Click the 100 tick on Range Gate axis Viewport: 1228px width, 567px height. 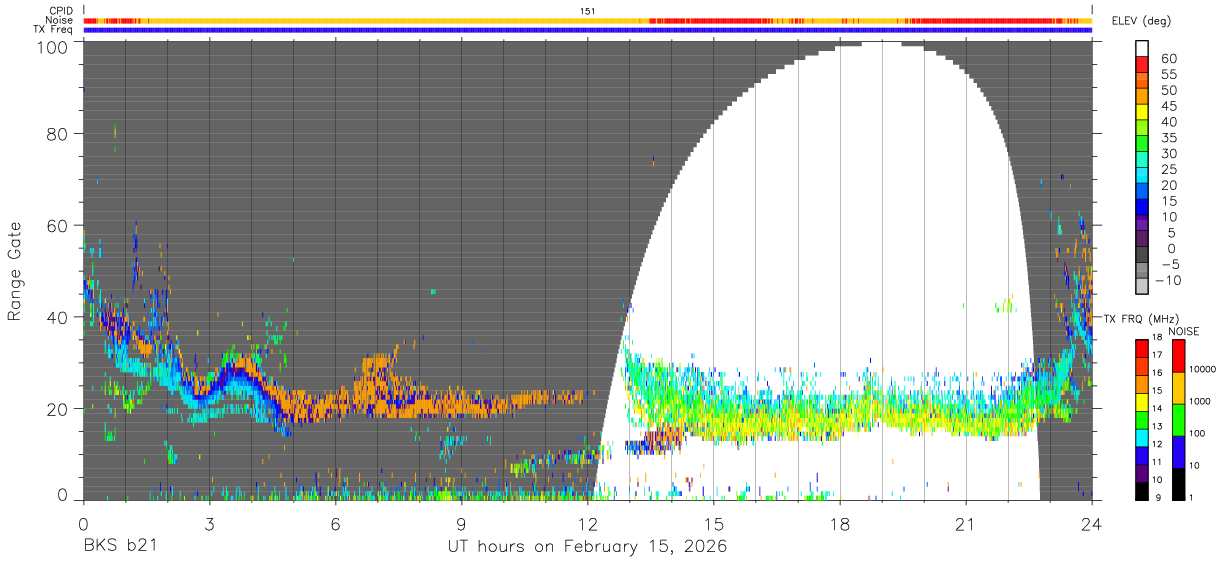[x=51, y=45]
